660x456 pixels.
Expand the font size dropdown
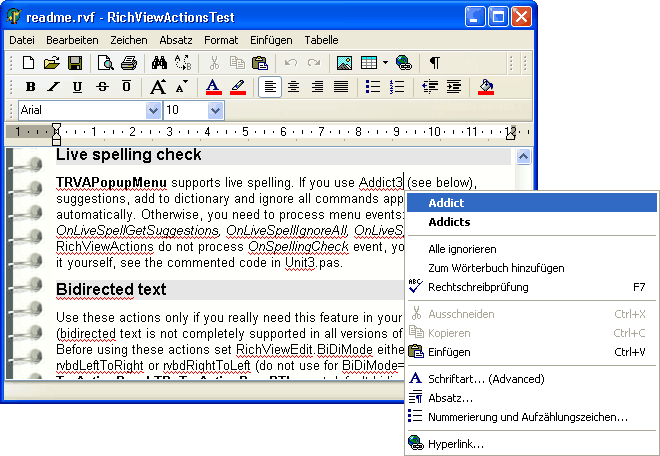click(x=215, y=110)
